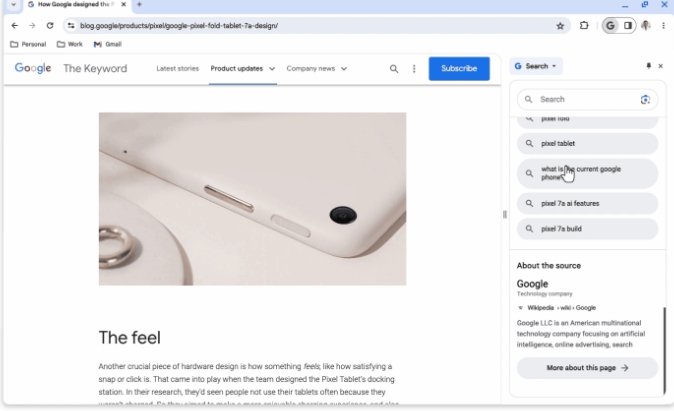The width and height of the screenshot is (674, 411).
Task: Open the Extensions puzzle icon
Action: click(x=584, y=25)
